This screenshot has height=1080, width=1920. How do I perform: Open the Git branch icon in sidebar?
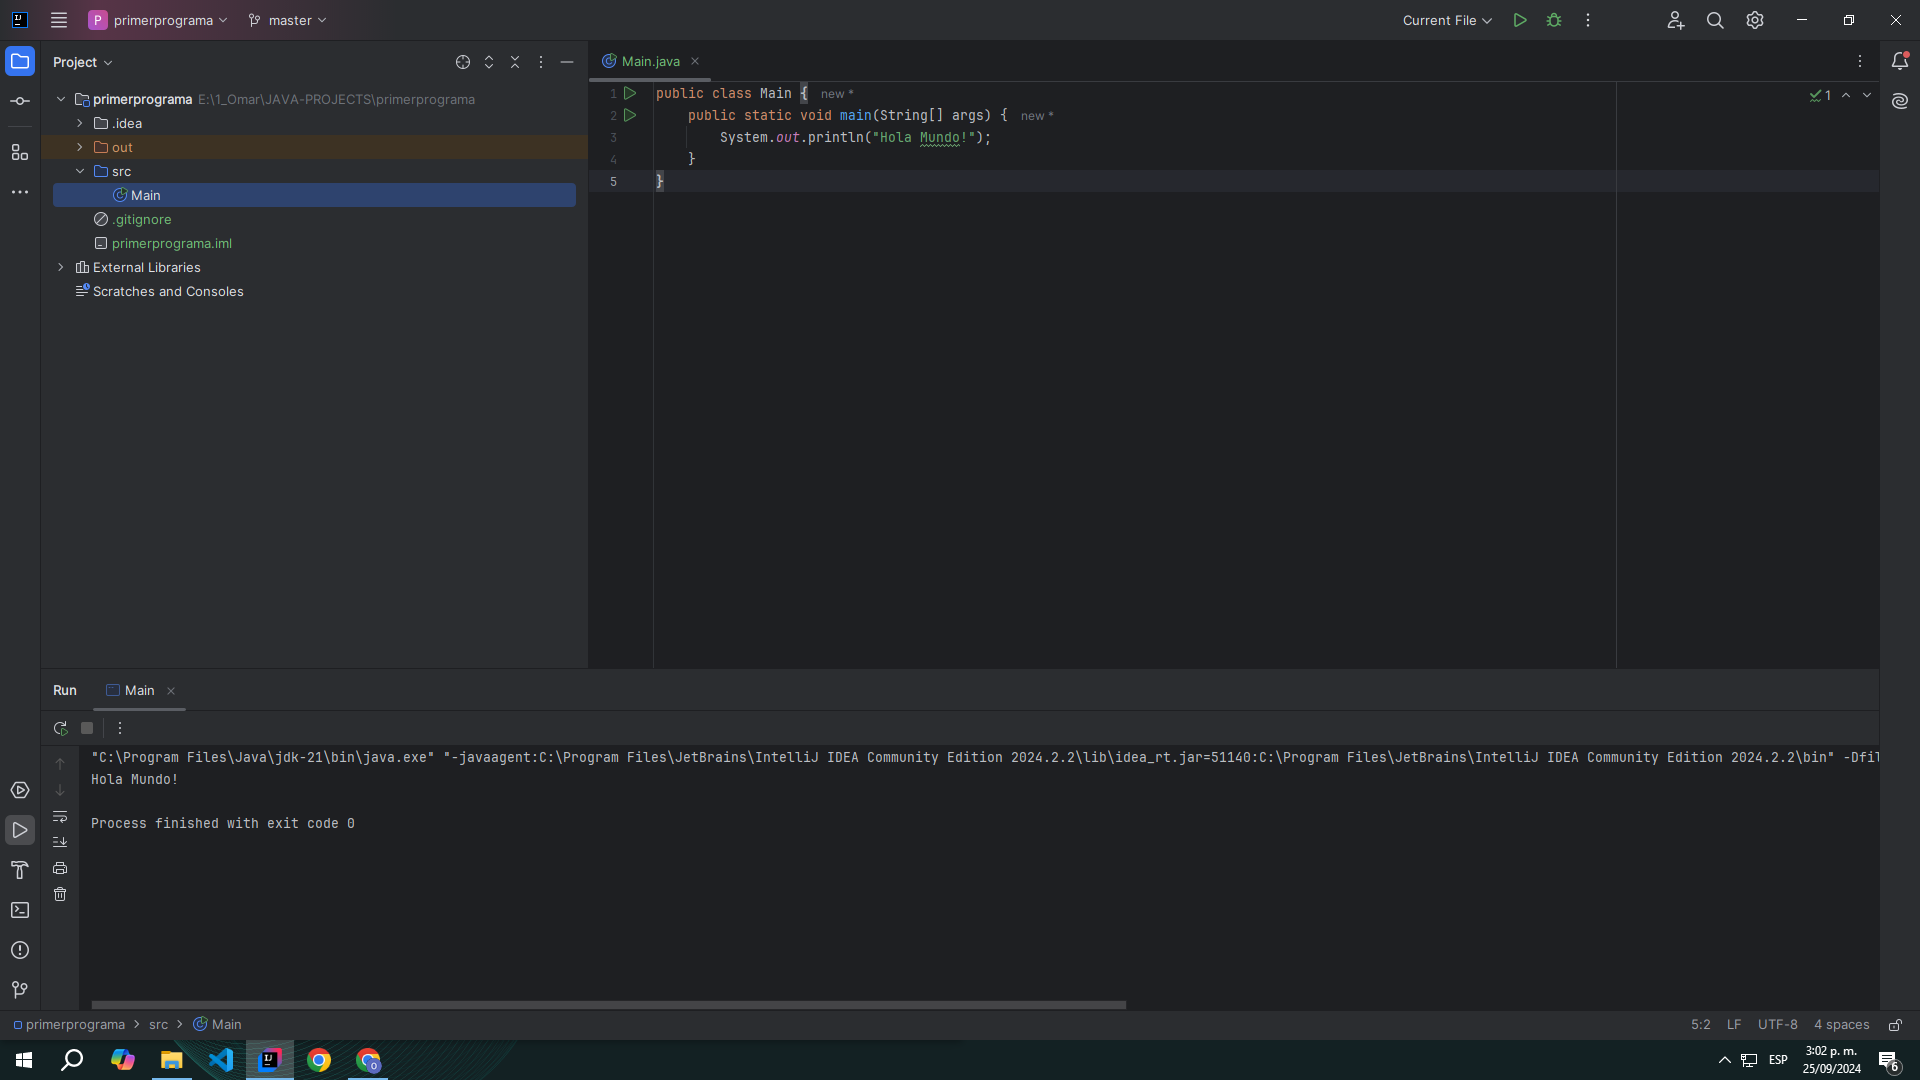[20, 989]
